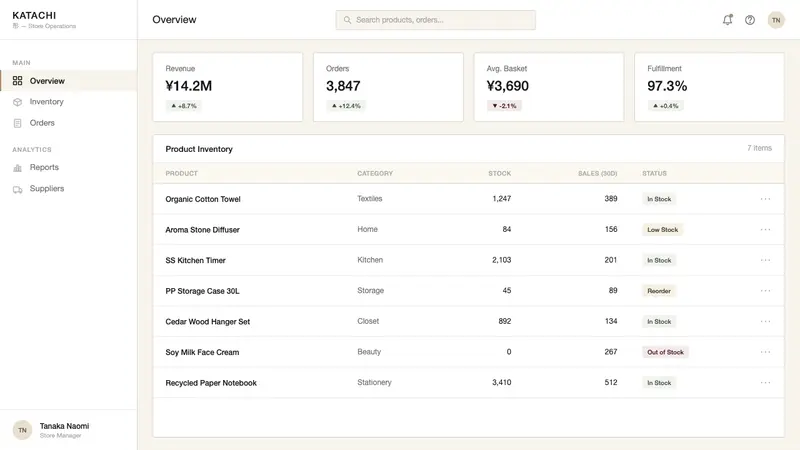Open Reports under Analytics
The width and height of the screenshot is (800, 450).
pos(68,167)
